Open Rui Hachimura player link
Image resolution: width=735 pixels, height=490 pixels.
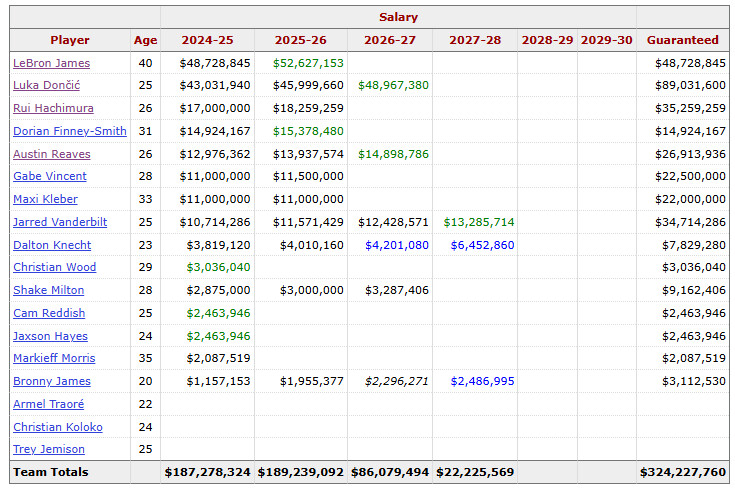coord(53,108)
